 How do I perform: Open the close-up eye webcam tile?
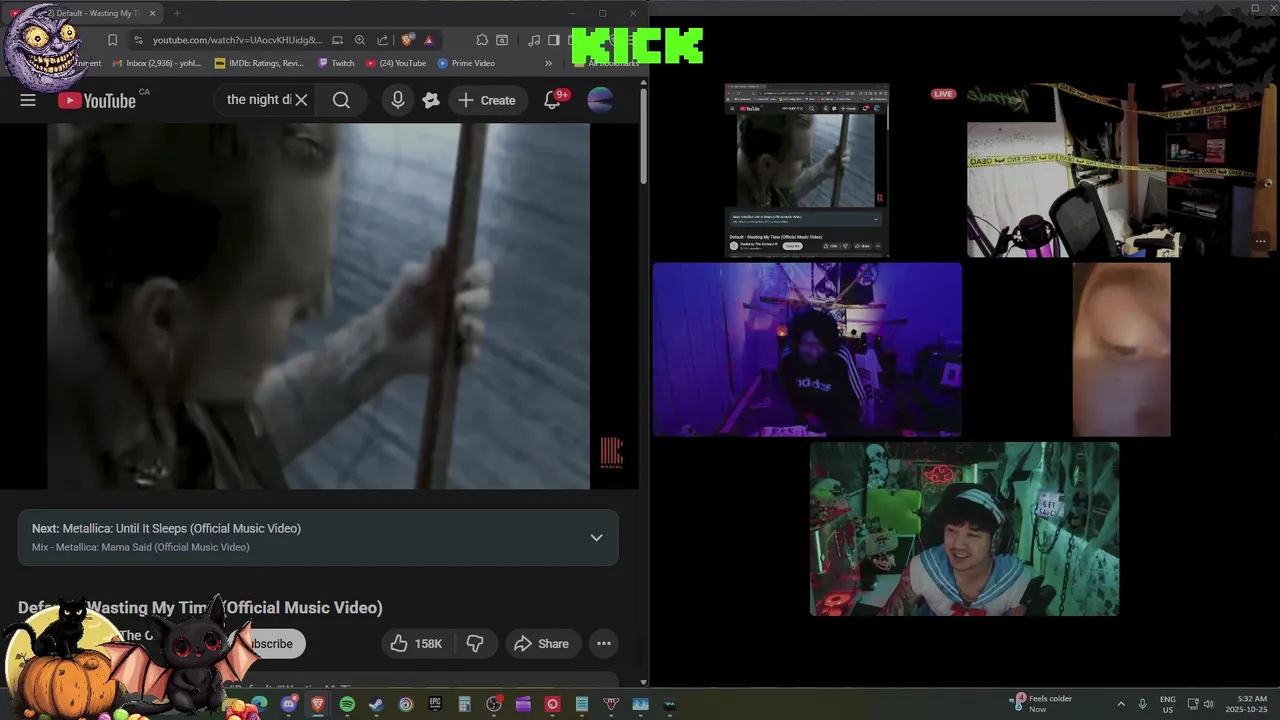[1121, 350]
